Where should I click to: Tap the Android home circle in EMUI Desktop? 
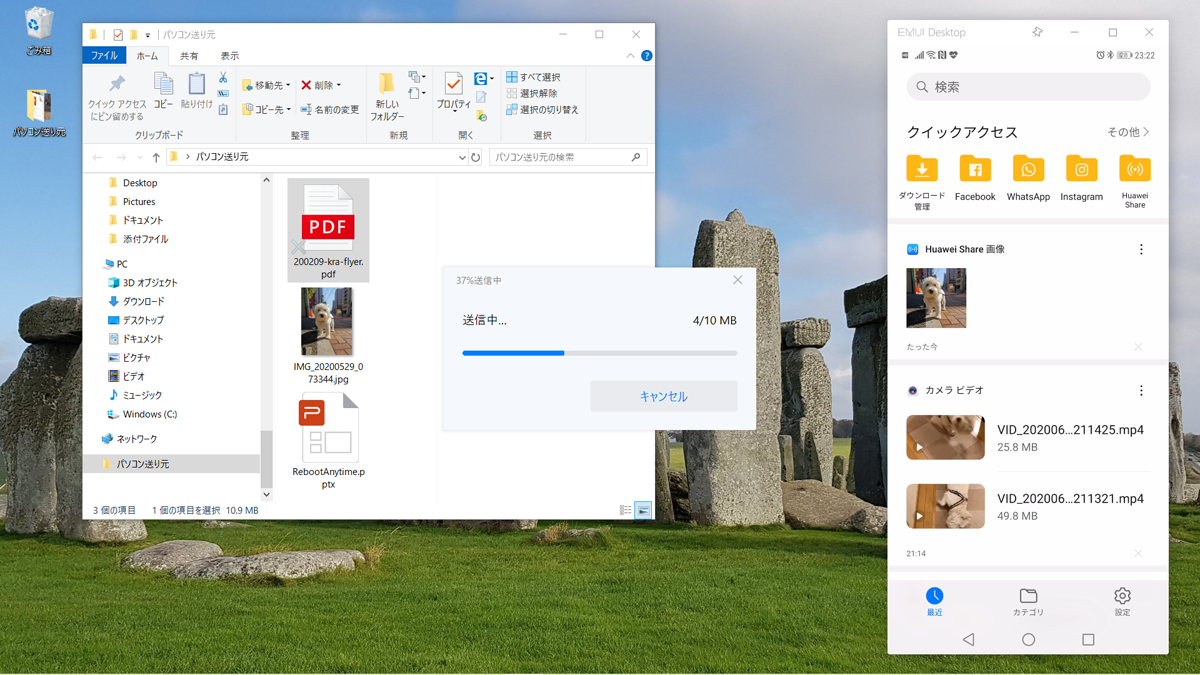1028,639
